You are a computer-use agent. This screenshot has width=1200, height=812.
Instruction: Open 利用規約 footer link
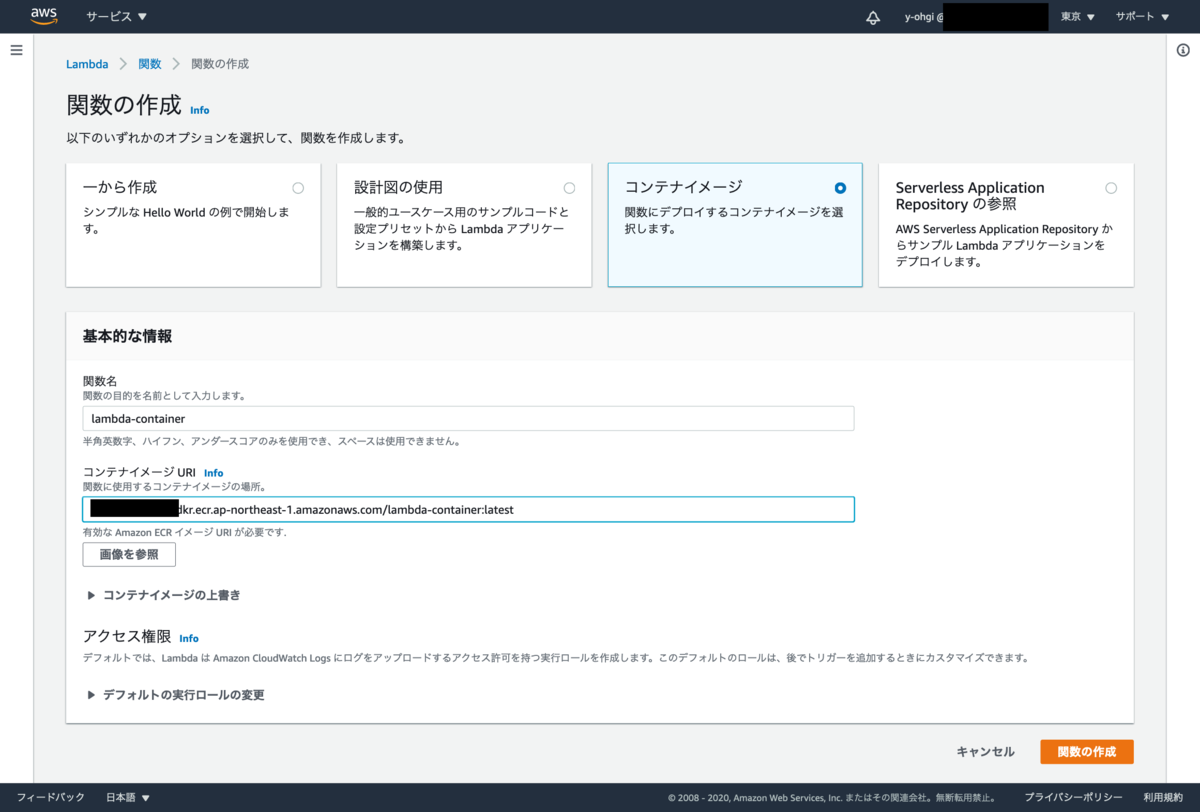point(1163,797)
